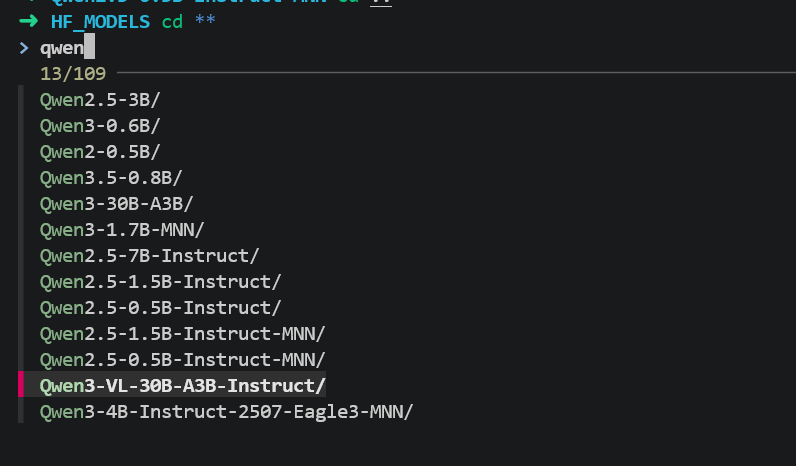The image size is (796, 466).
Task: Choose the Qwen3-30B-A3B/ entry
Action: coord(116,203)
